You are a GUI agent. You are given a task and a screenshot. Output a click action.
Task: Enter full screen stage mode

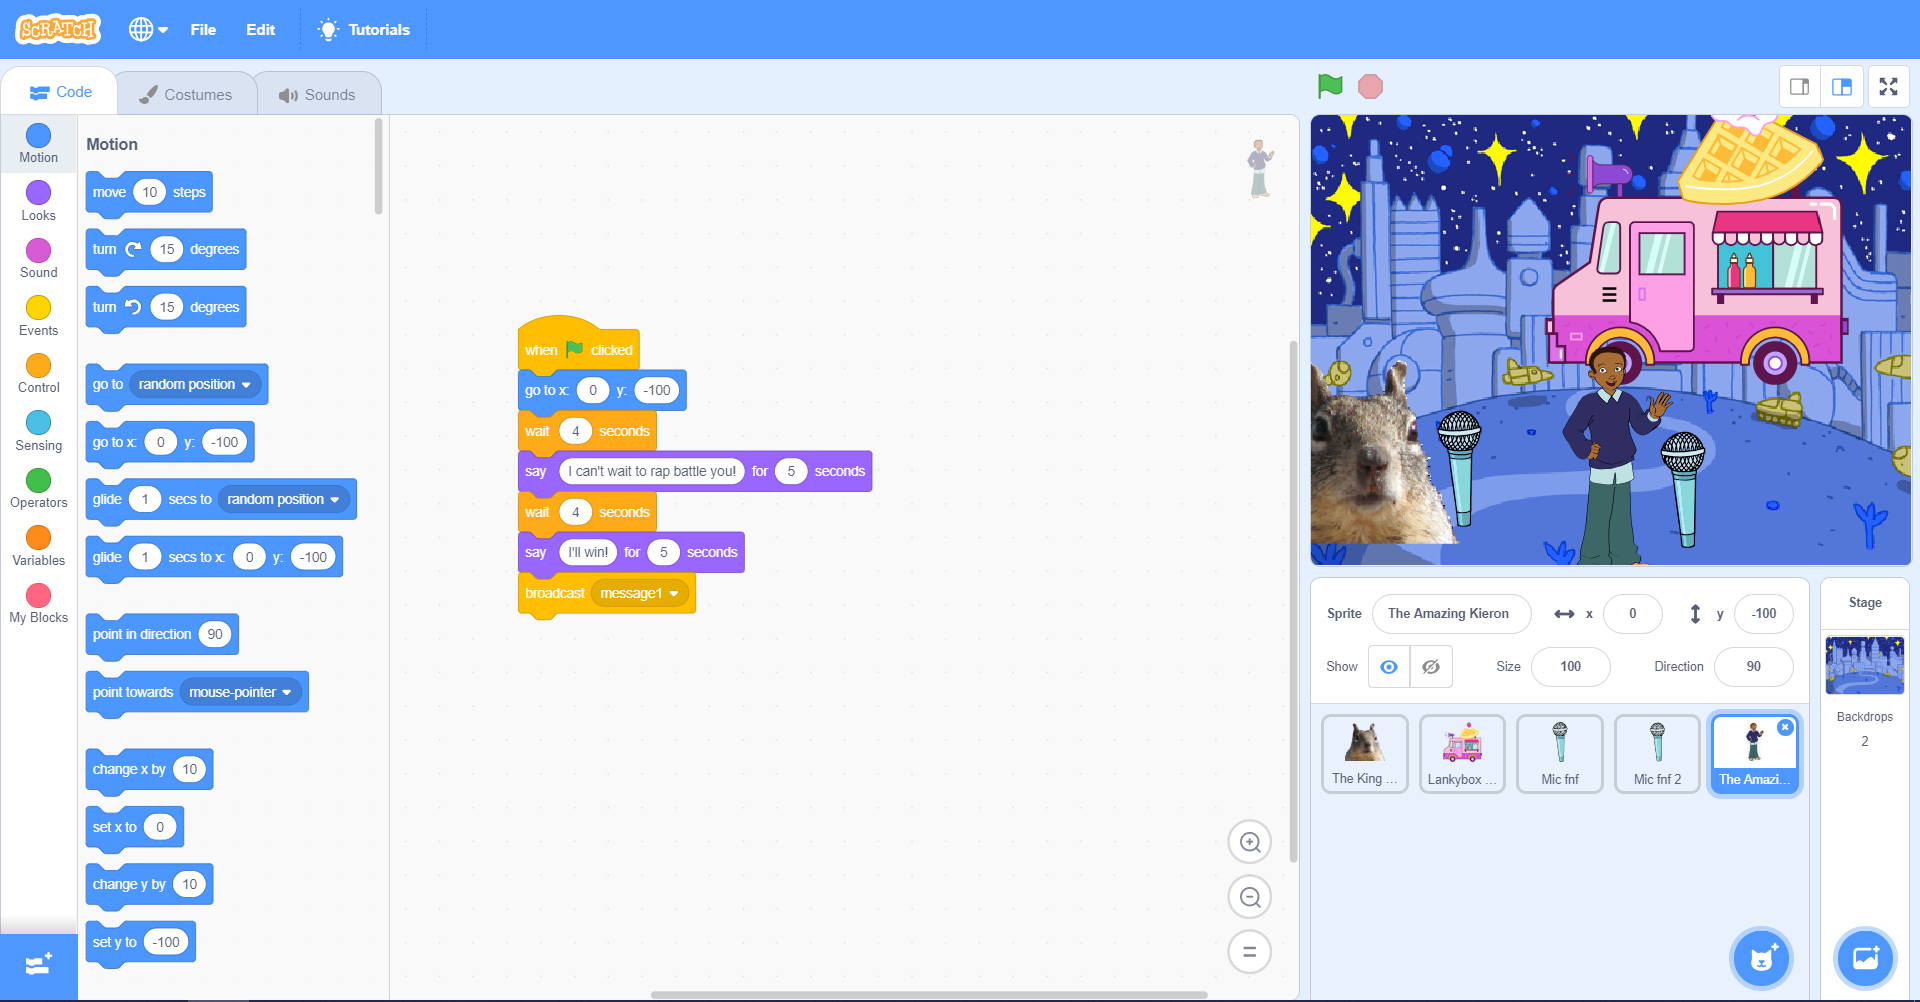click(x=1888, y=87)
